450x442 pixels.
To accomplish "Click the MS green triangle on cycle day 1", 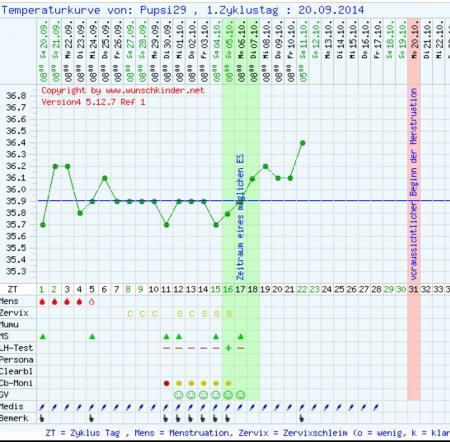I will point(42,337).
